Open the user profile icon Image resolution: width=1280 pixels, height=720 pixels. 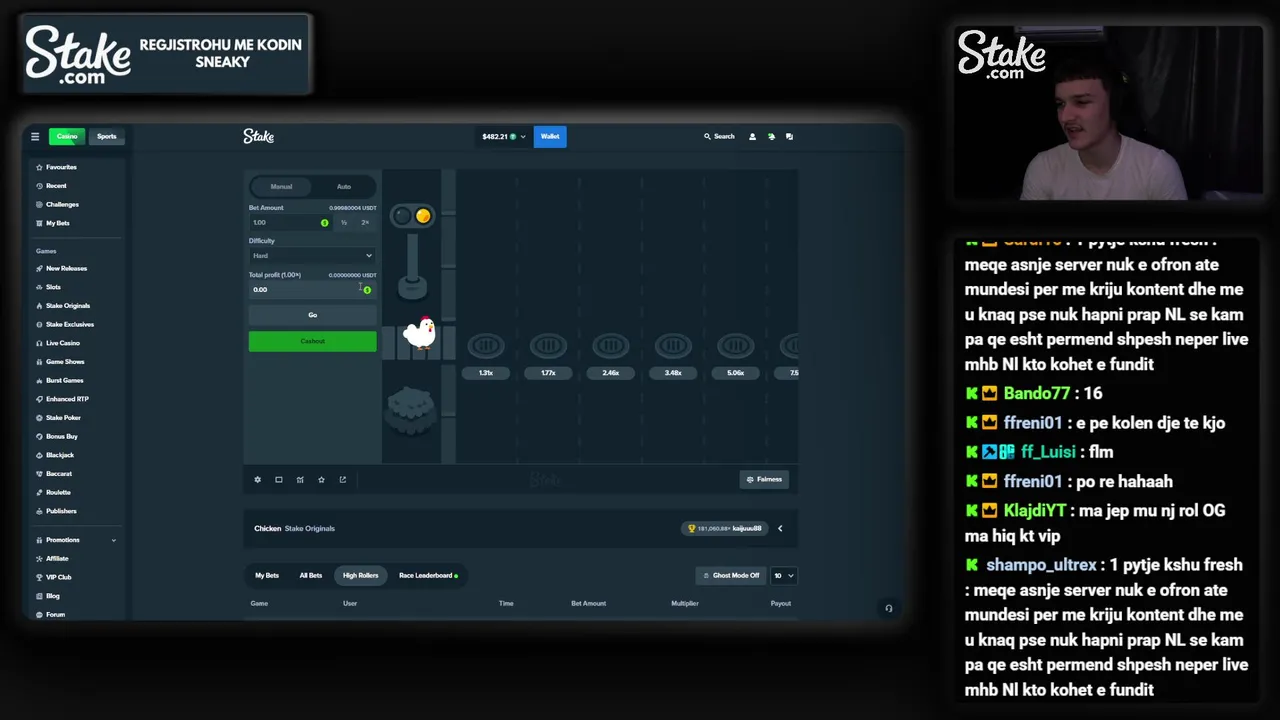tap(752, 136)
